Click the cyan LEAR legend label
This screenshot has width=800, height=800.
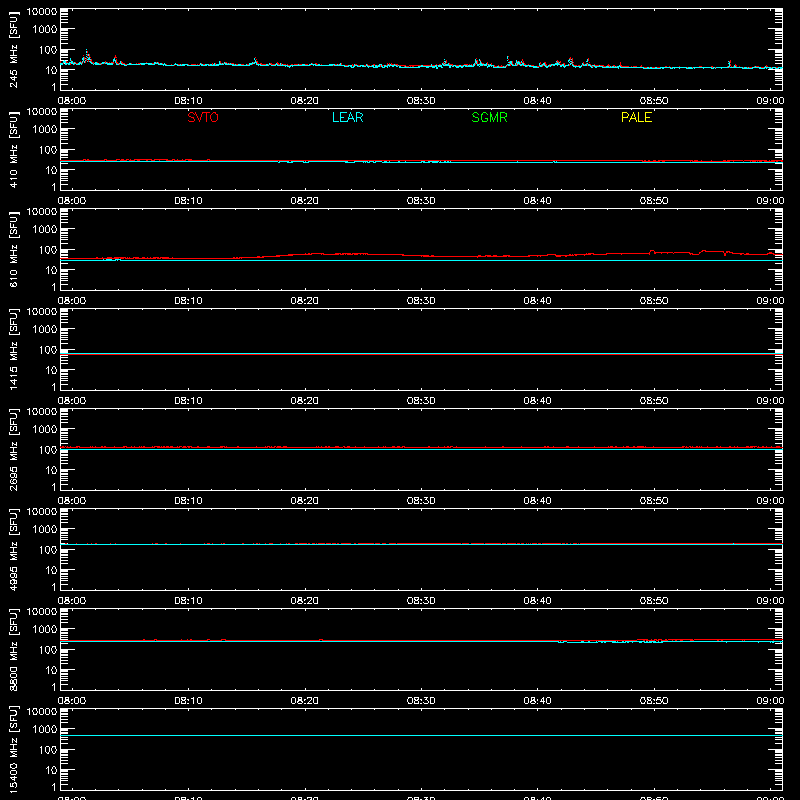(x=347, y=117)
